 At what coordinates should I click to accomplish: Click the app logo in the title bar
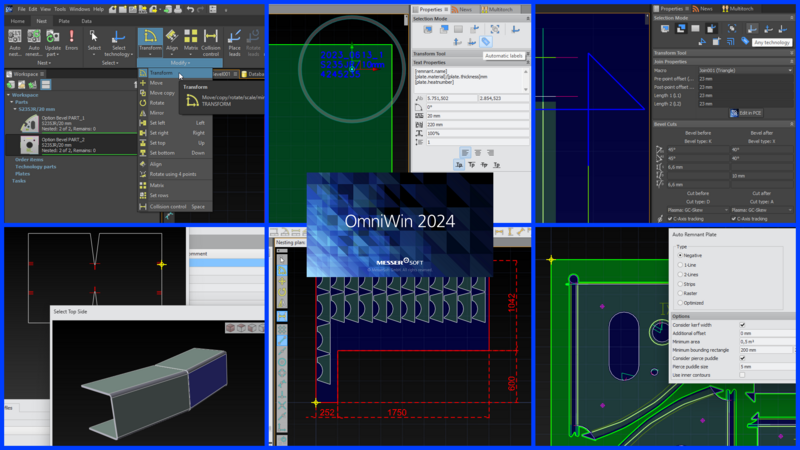click(9, 9)
